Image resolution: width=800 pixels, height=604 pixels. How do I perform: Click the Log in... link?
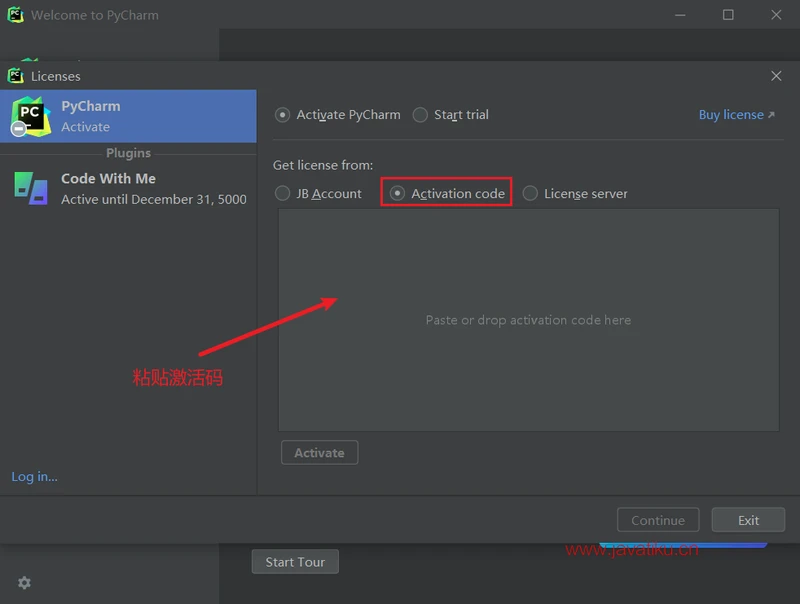[35, 477]
